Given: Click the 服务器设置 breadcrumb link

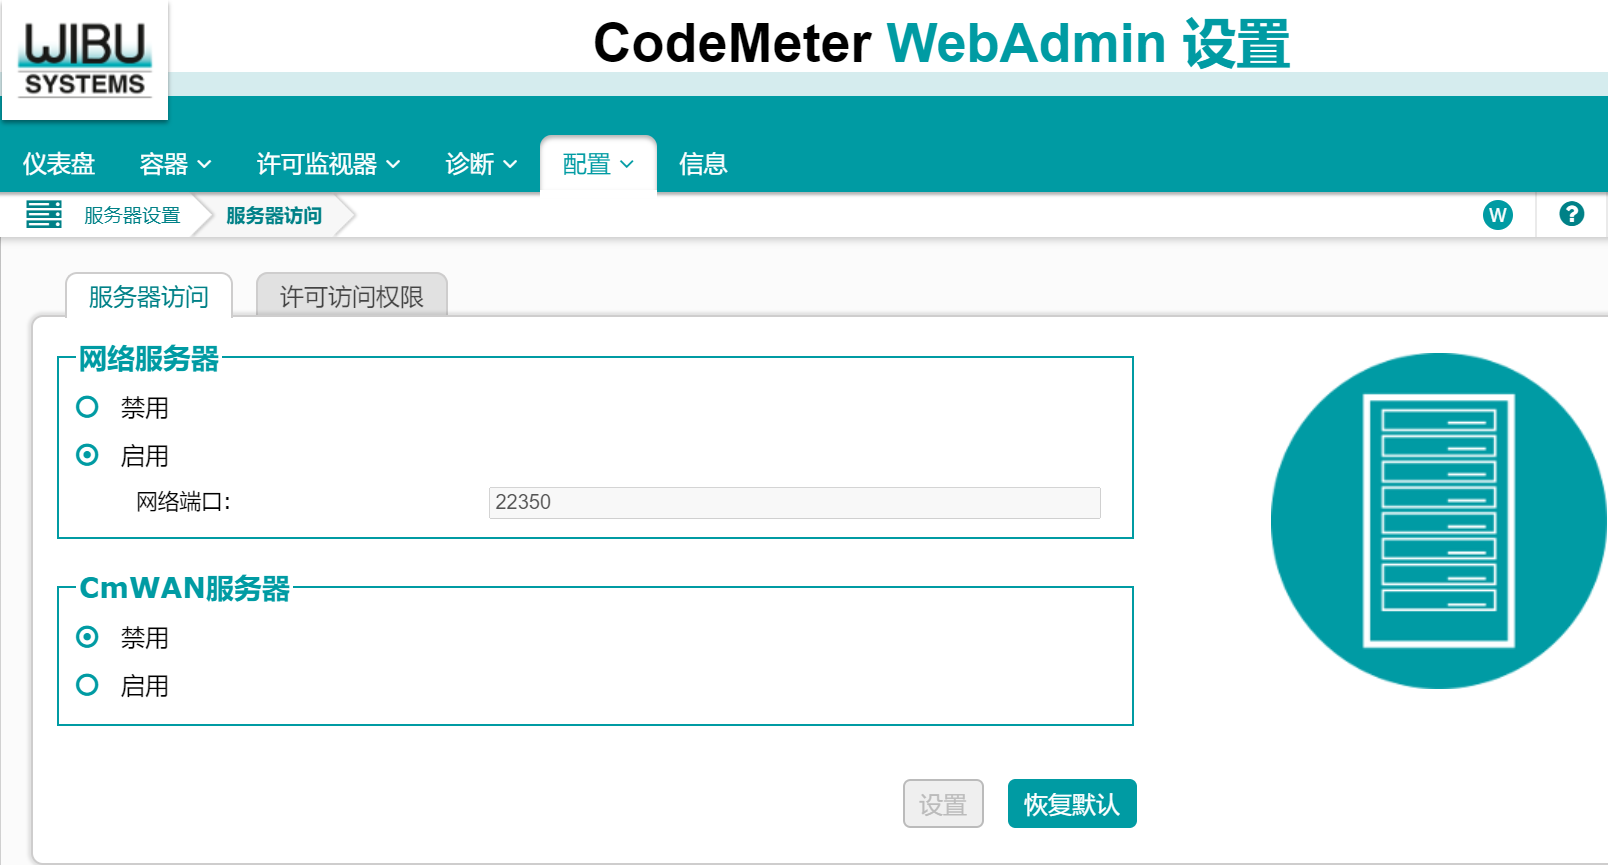Looking at the screenshot, I should tap(132, 216).
